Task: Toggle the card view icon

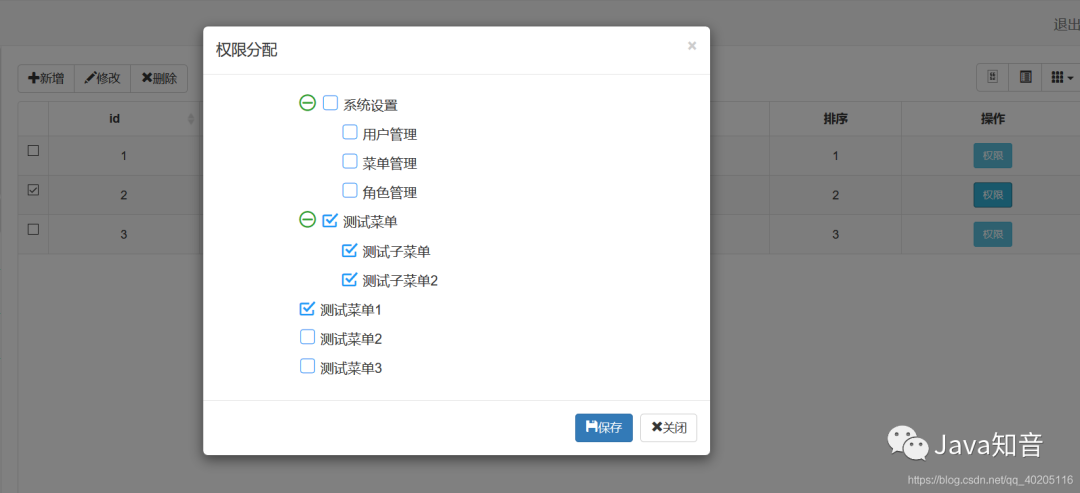Action: click(x=1026, y=77)
